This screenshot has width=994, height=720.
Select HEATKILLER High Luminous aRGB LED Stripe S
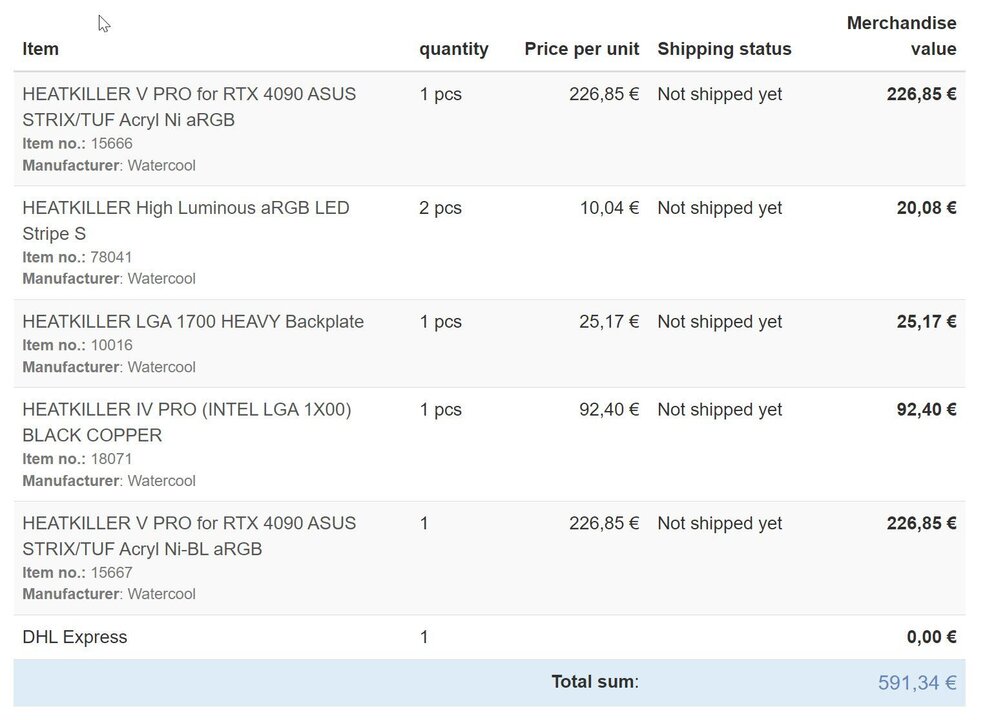click(x=186, y=220)
